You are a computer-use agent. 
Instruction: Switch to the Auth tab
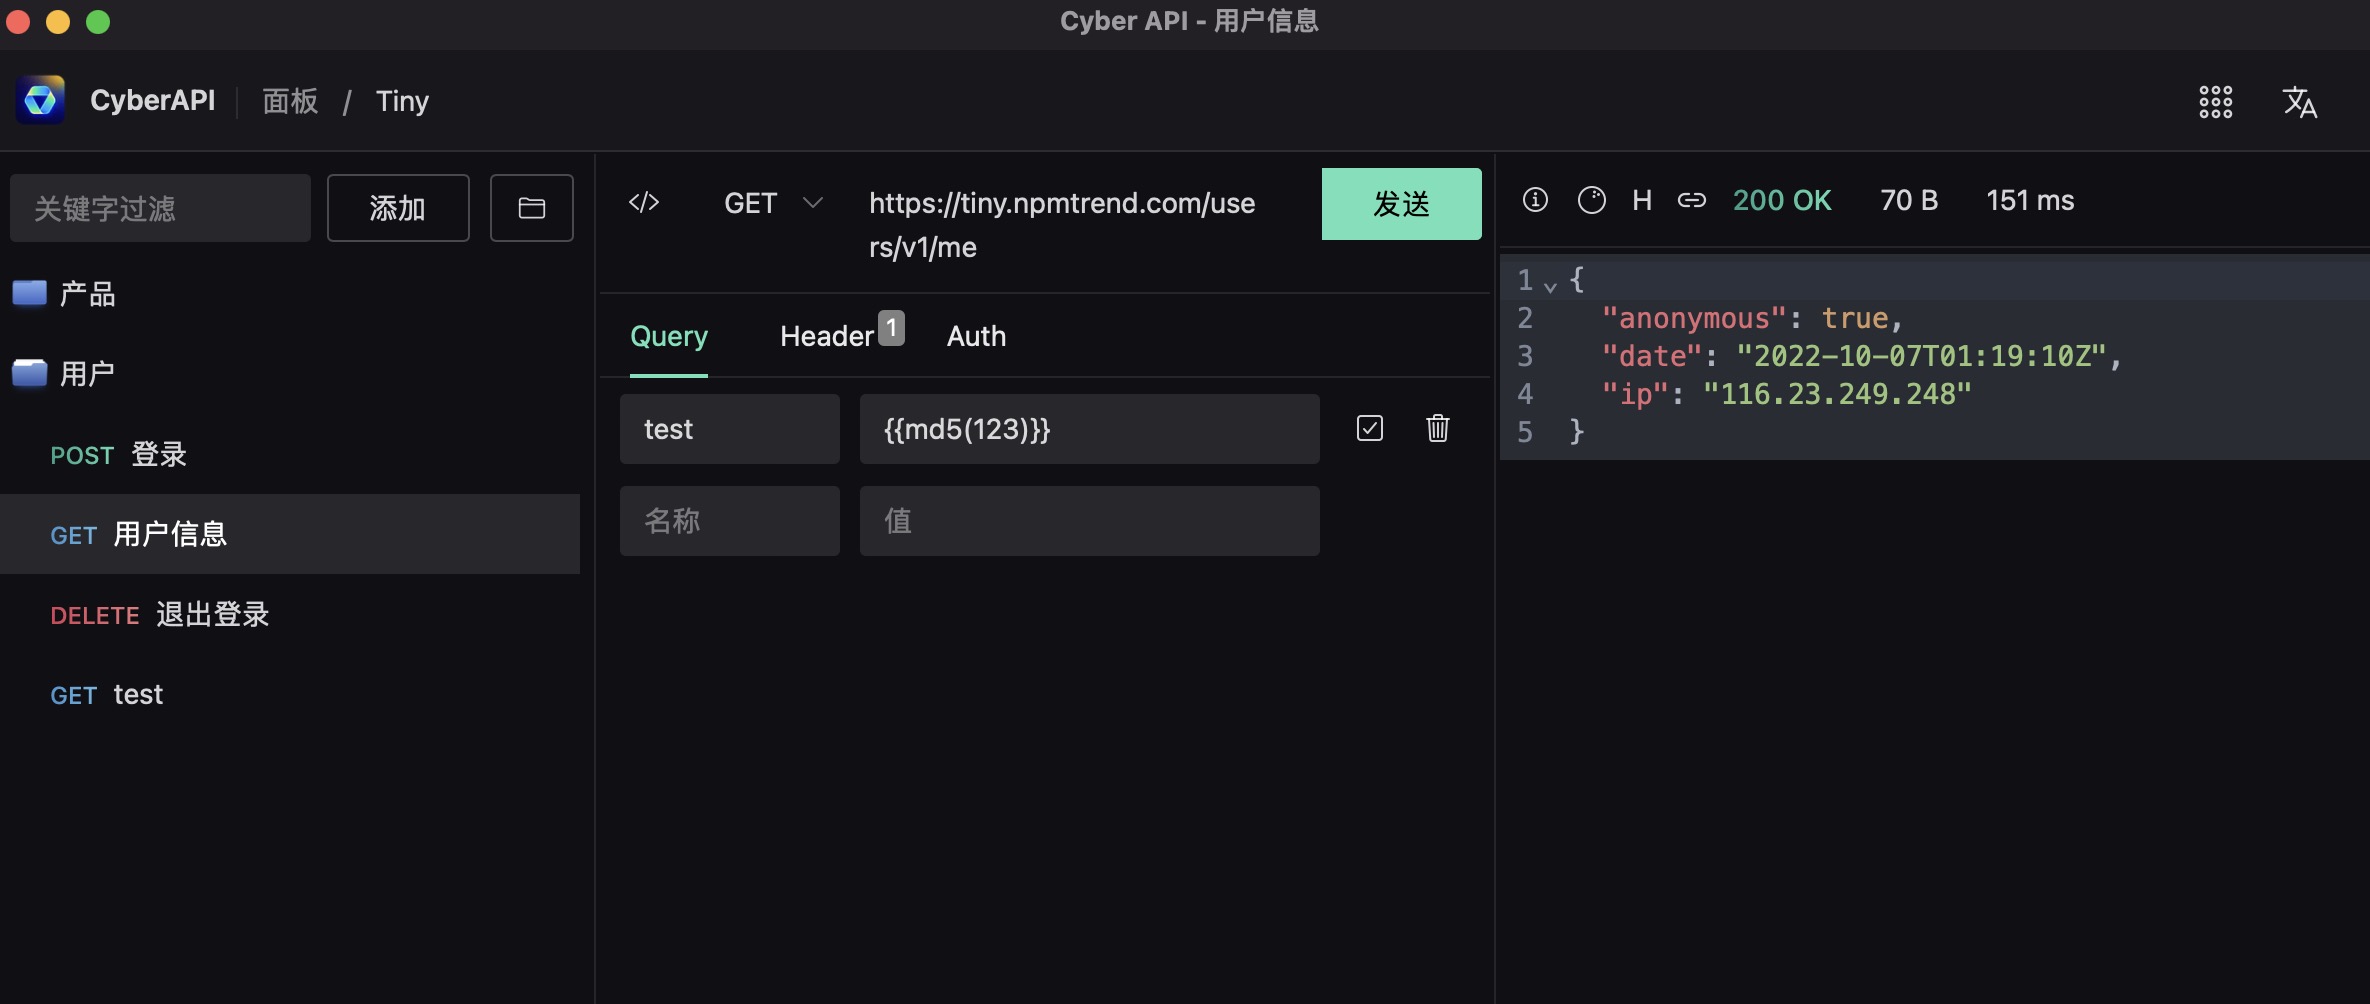[x=976, y=336]
